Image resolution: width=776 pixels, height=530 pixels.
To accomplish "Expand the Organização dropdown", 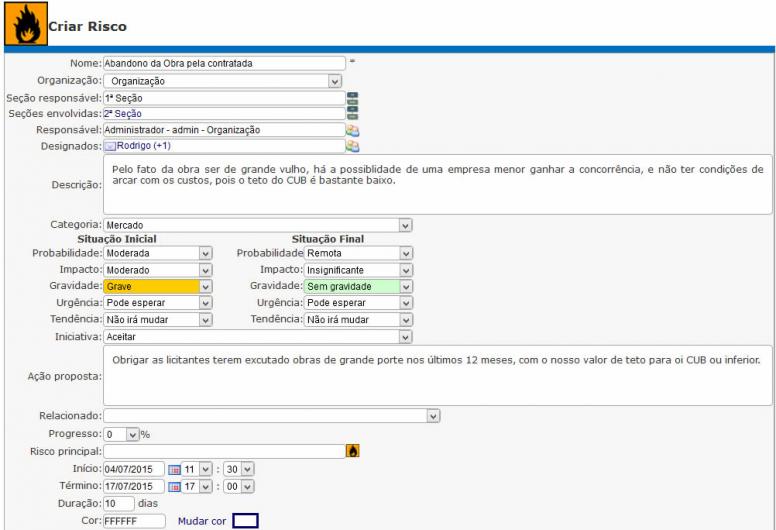I will point(335,81).
